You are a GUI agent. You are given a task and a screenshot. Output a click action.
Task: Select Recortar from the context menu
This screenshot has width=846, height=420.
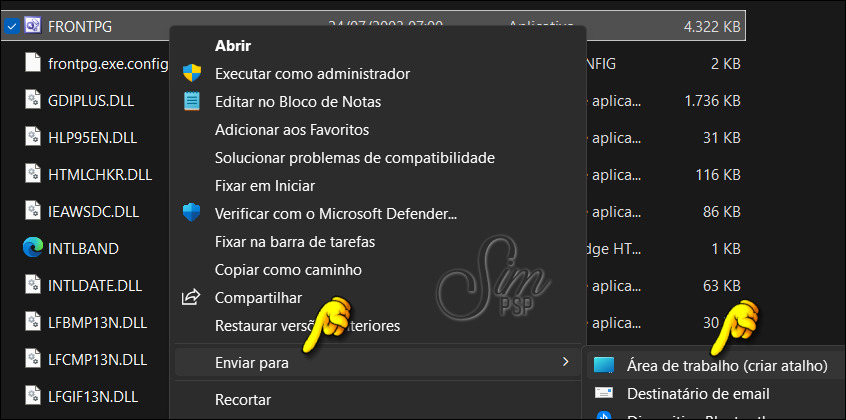click(244, 400)
